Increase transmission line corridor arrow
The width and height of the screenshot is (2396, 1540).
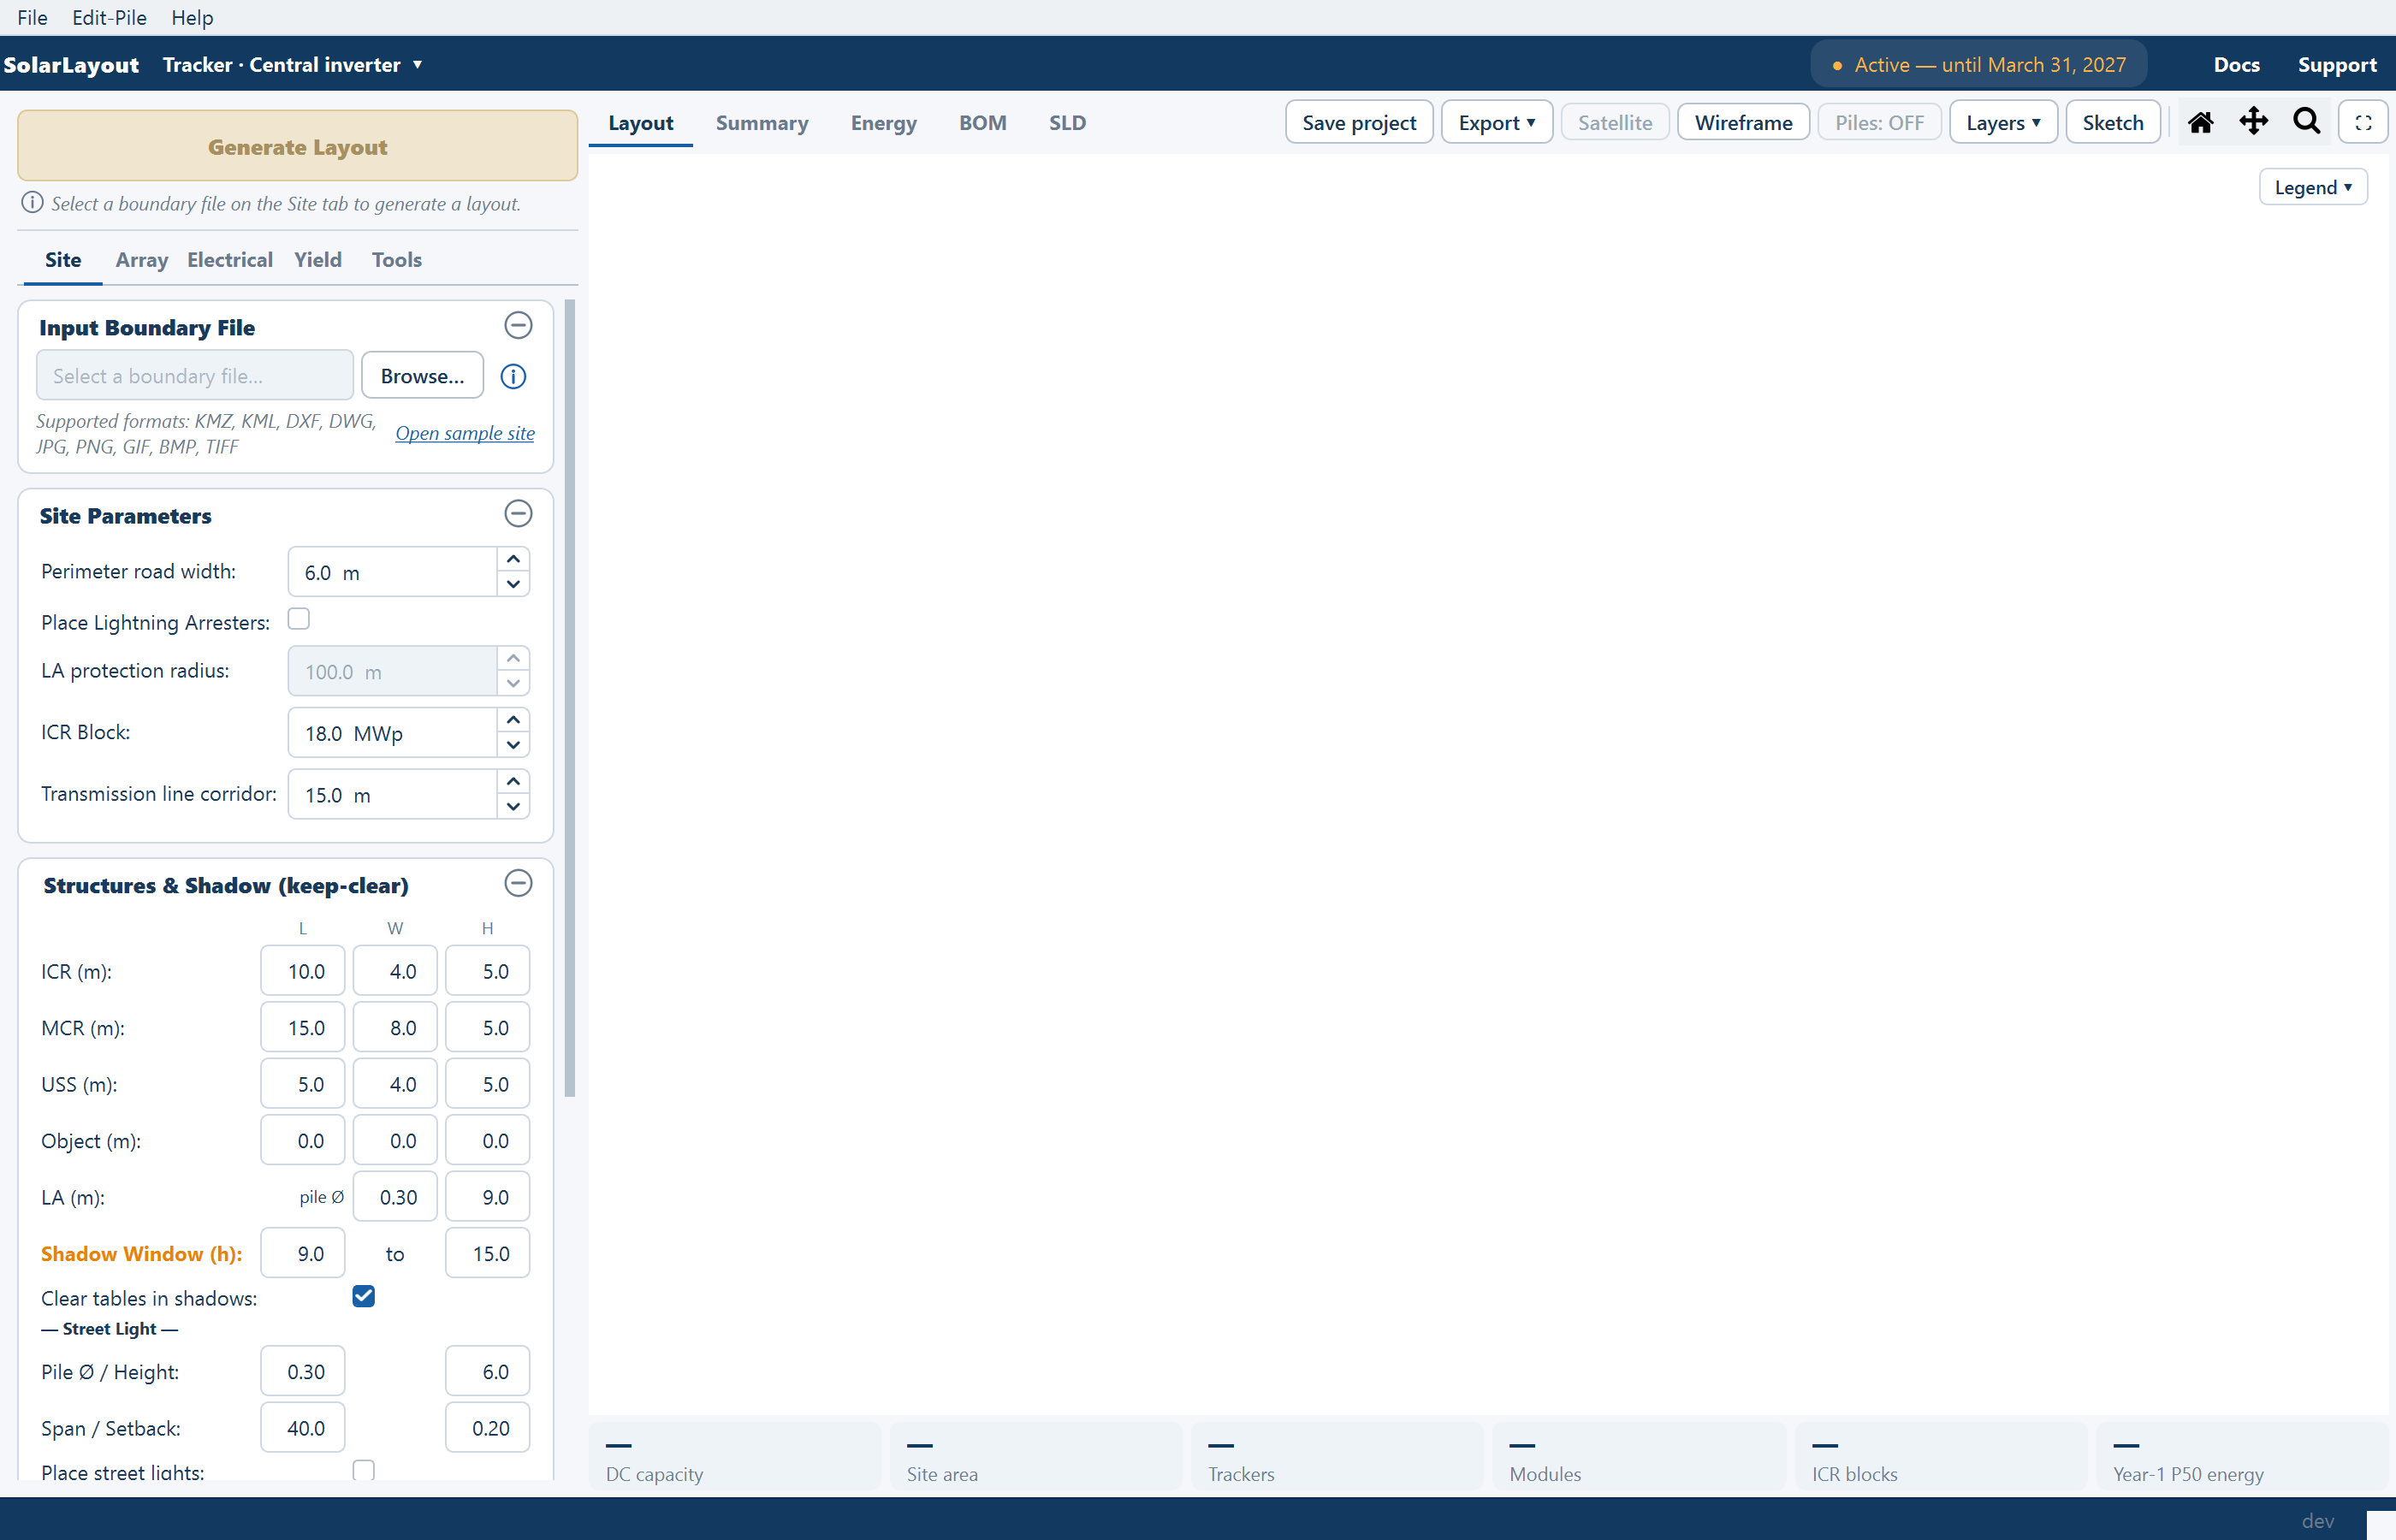click(x=513, y=781)
